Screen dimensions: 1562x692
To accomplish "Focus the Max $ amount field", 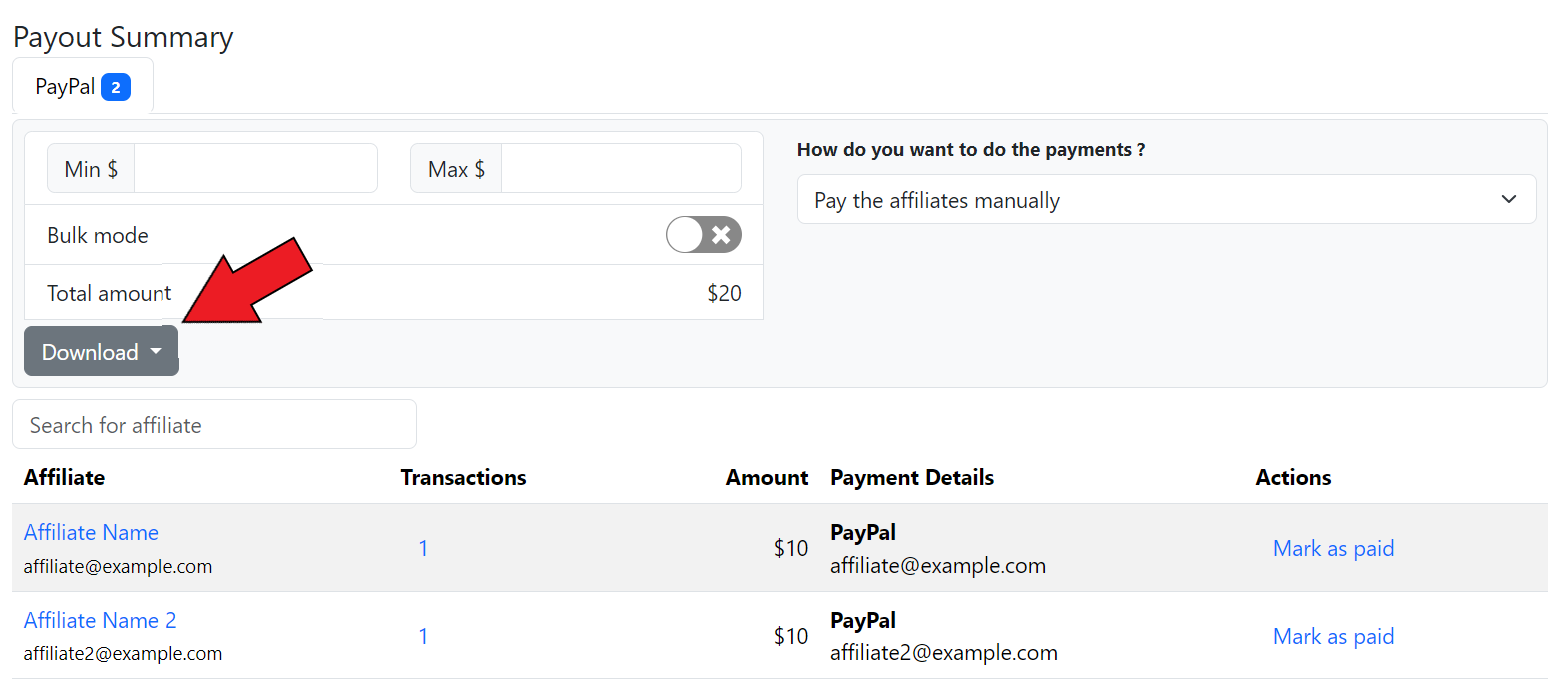I will click(620, 169).
